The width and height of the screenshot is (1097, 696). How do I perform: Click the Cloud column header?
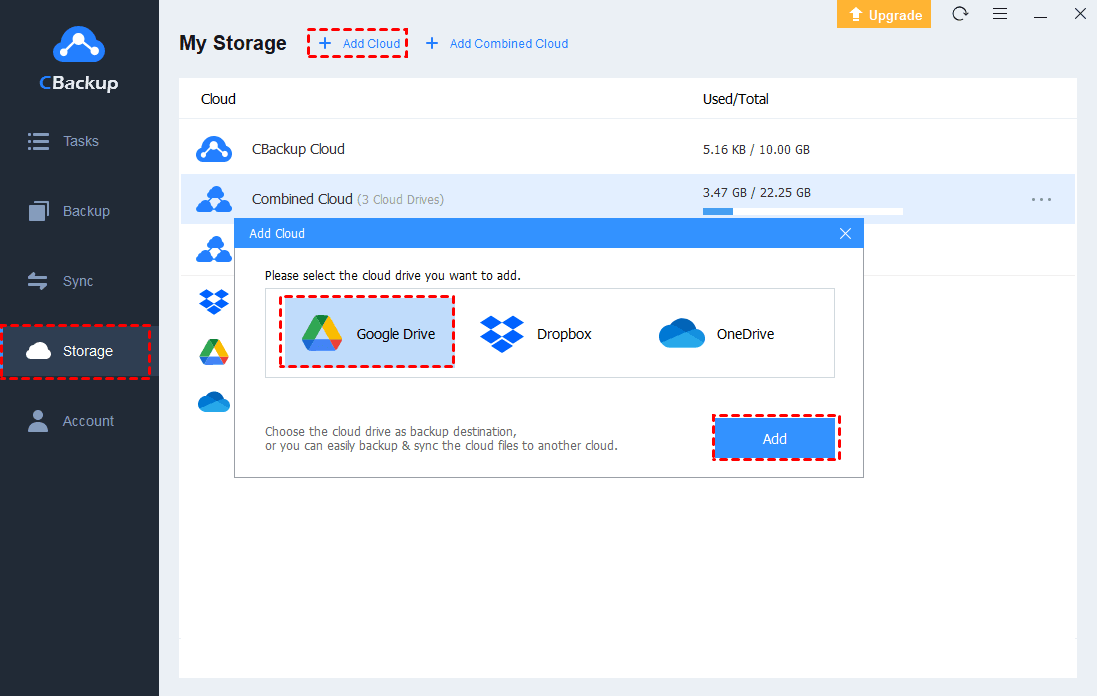click(x=218, y=99)
